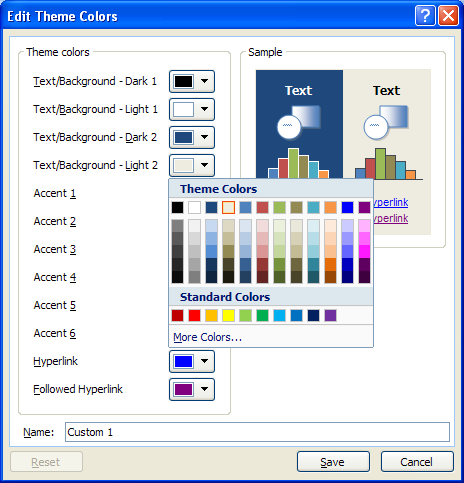Select standard red color swatch
464x483 pixels.
(195, 315)
